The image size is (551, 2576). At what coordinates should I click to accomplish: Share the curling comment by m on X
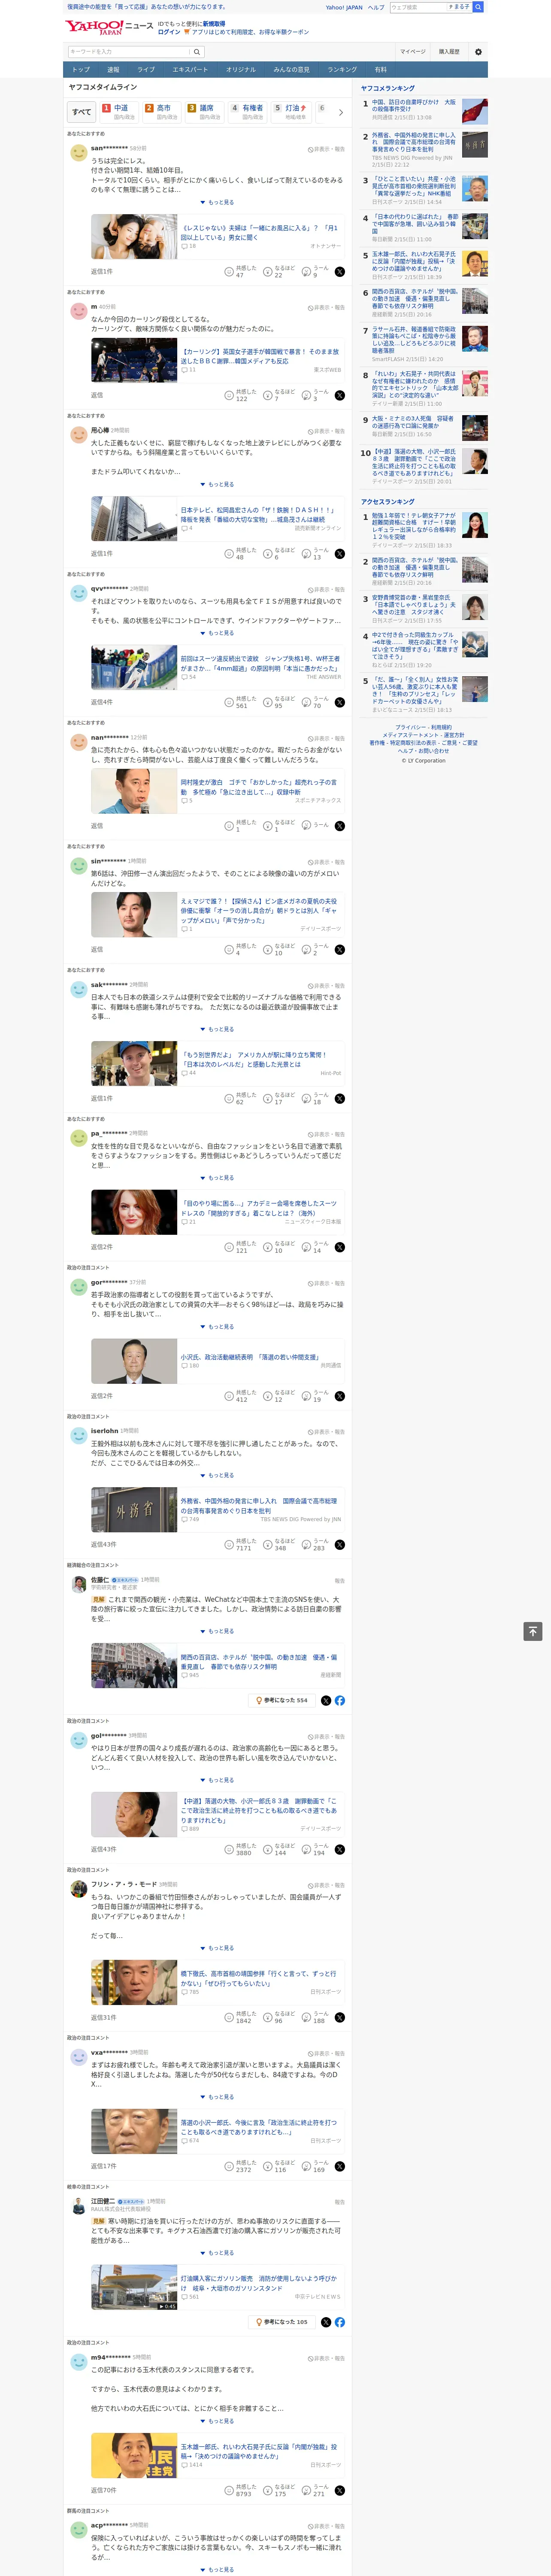point(340,395)
